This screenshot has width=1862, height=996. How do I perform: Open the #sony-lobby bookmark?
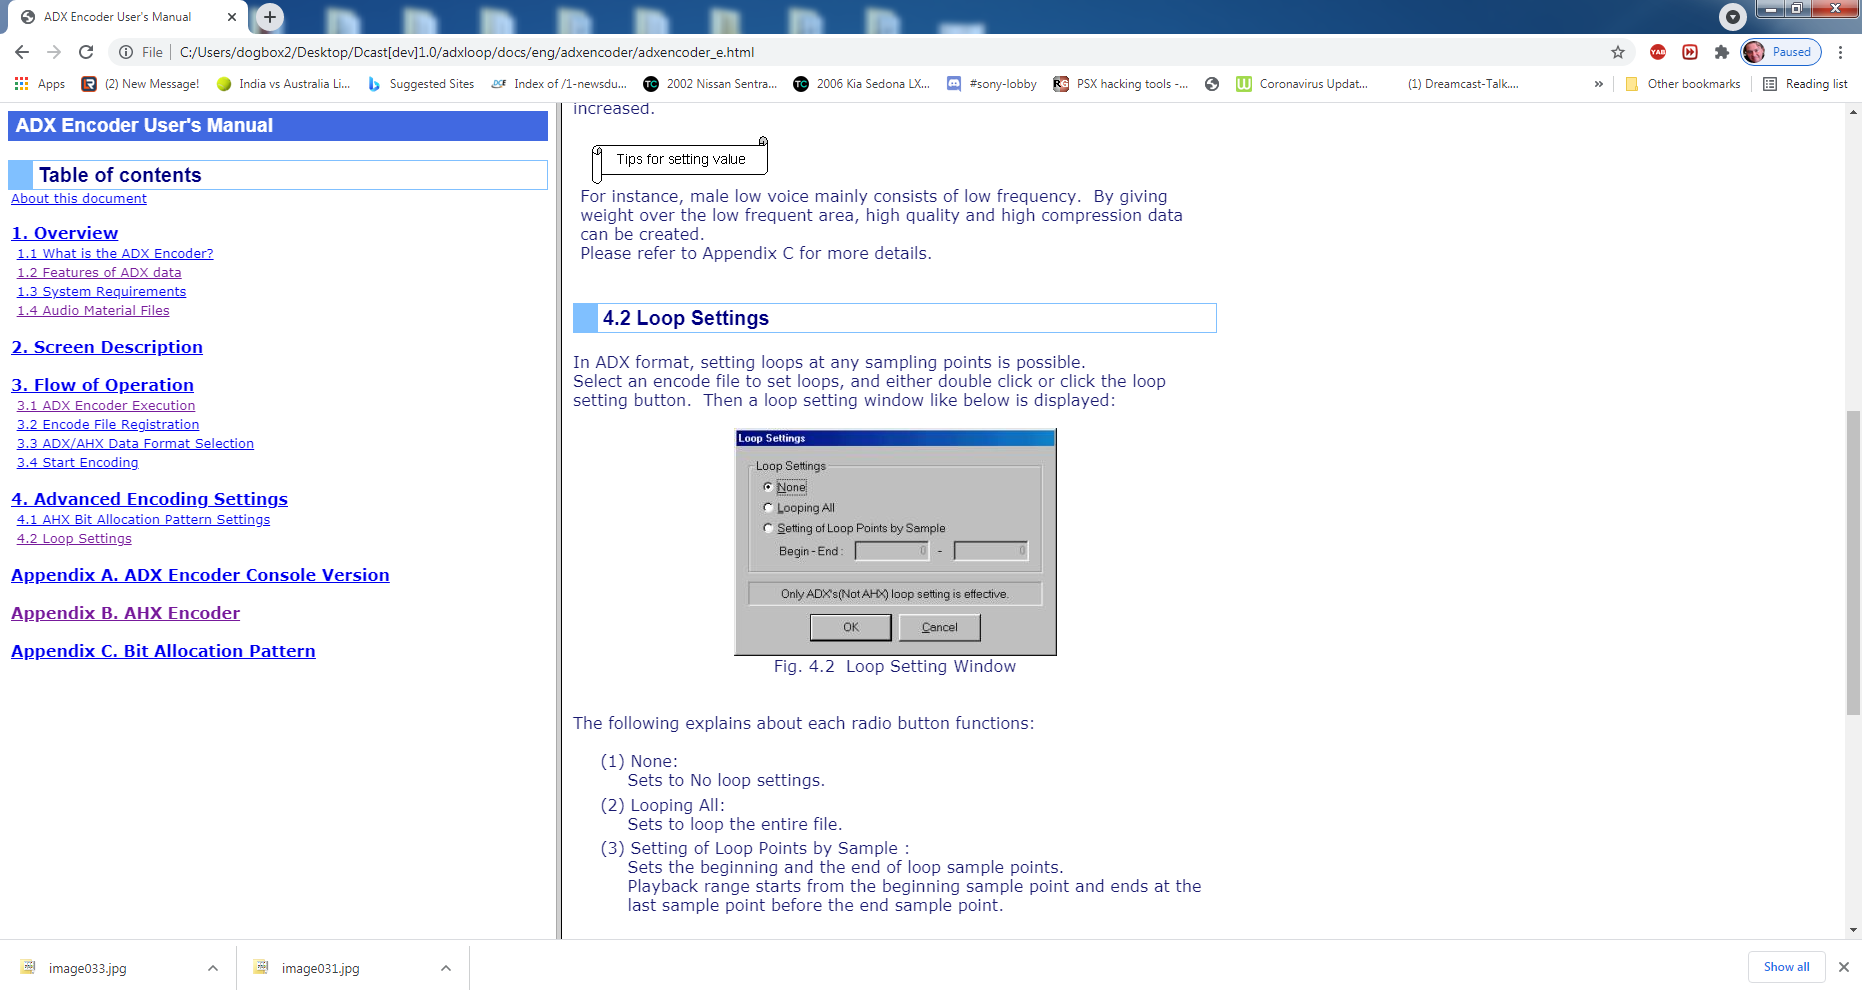pos(991,84)
